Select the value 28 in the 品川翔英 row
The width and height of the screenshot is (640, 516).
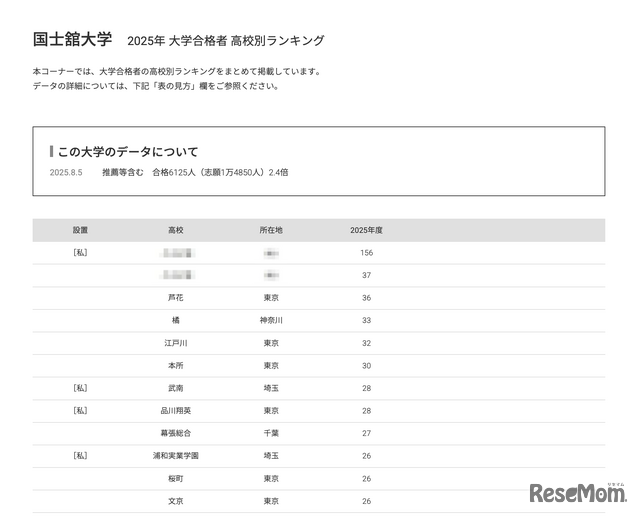click(367, 411)
